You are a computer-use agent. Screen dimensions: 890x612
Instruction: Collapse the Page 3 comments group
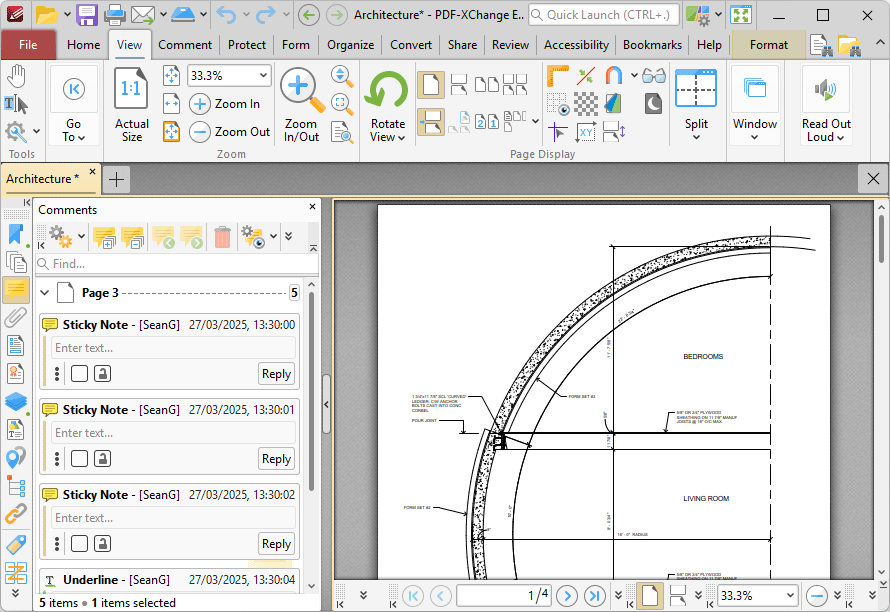tap(45, 293)
